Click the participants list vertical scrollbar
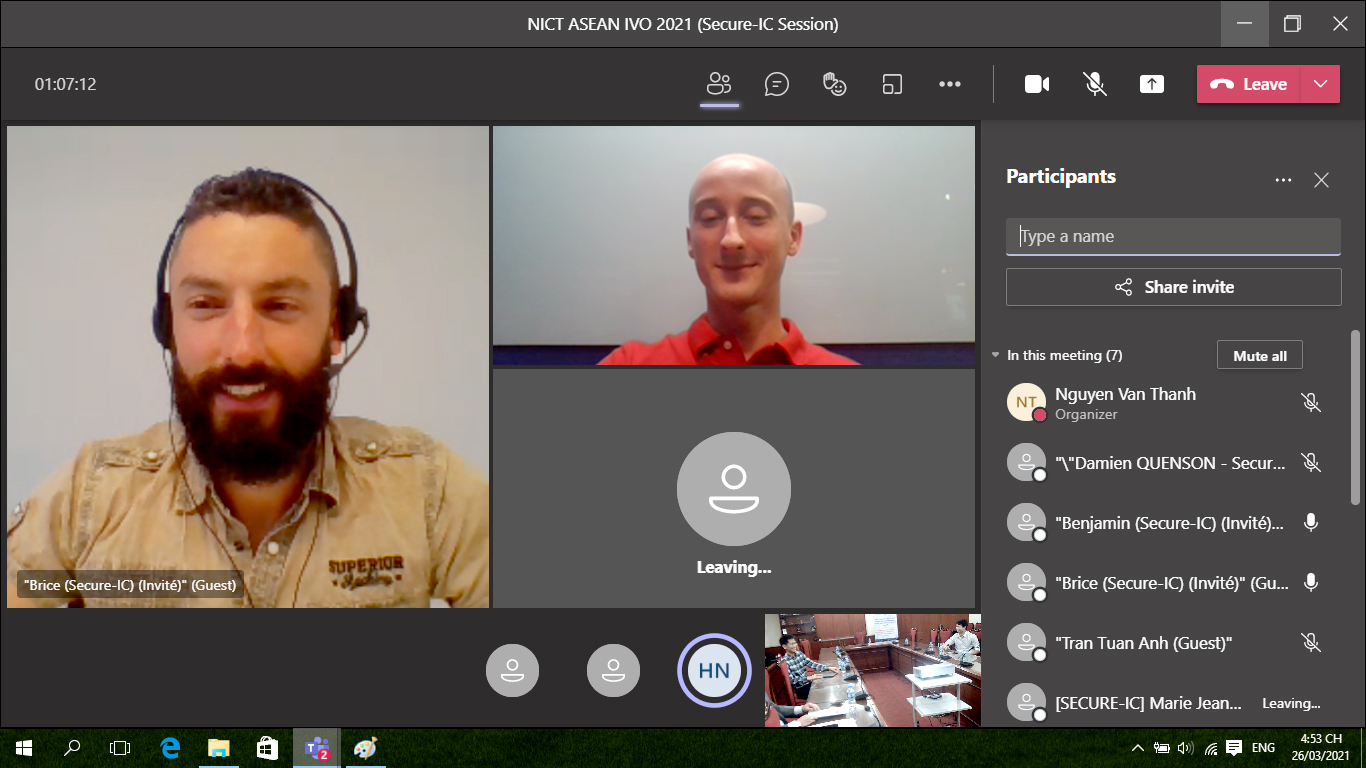 1355,420
